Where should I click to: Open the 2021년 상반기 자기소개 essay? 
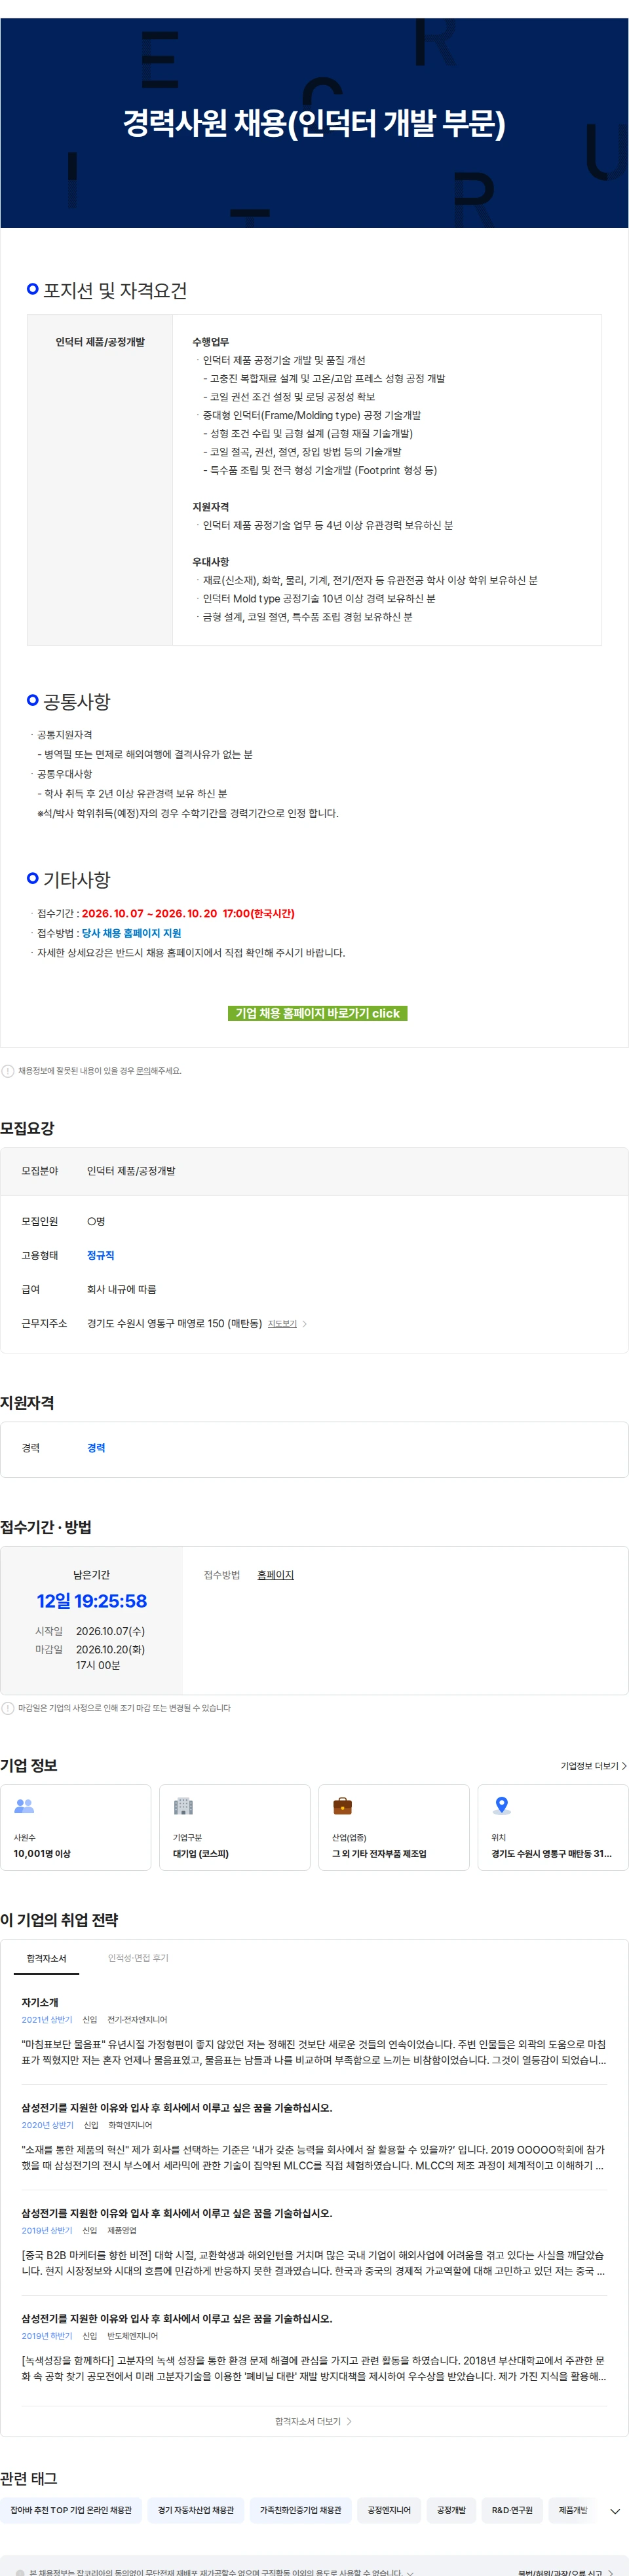[x=314, y=2032]
